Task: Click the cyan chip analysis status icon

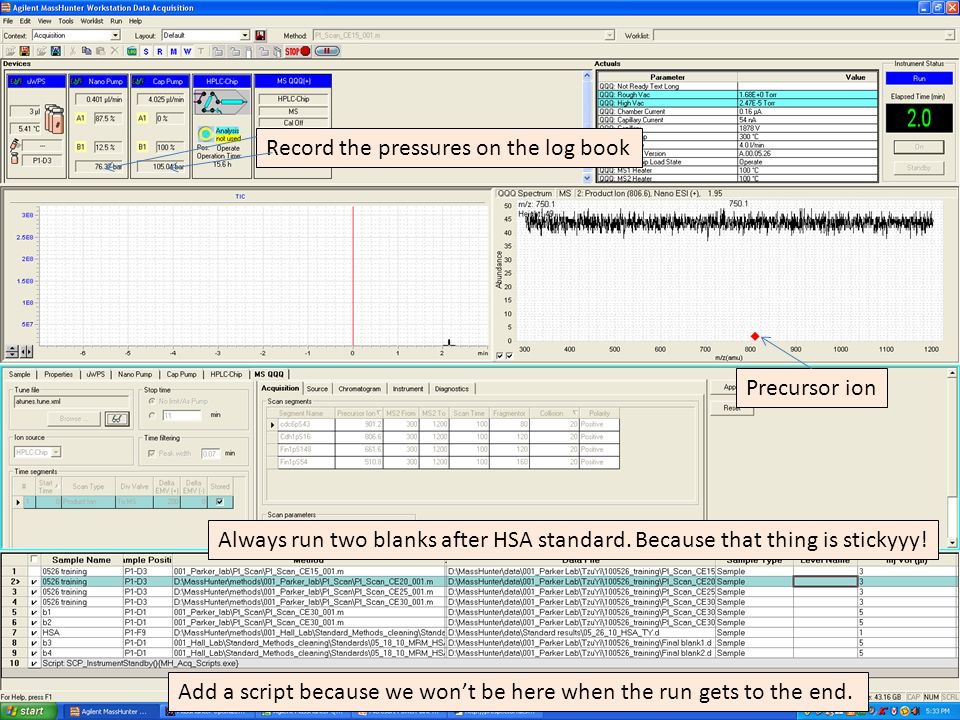Action: [205, 133]
